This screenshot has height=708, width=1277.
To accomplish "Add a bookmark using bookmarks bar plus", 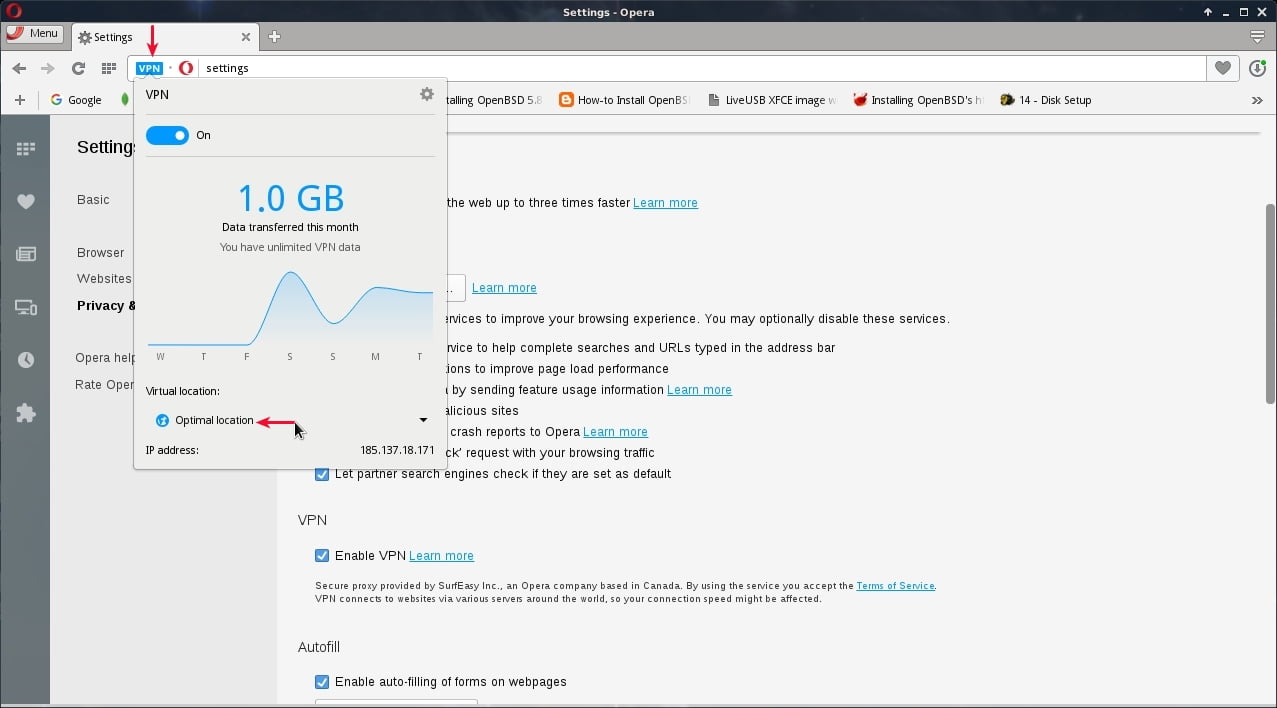I will (19, 100).
